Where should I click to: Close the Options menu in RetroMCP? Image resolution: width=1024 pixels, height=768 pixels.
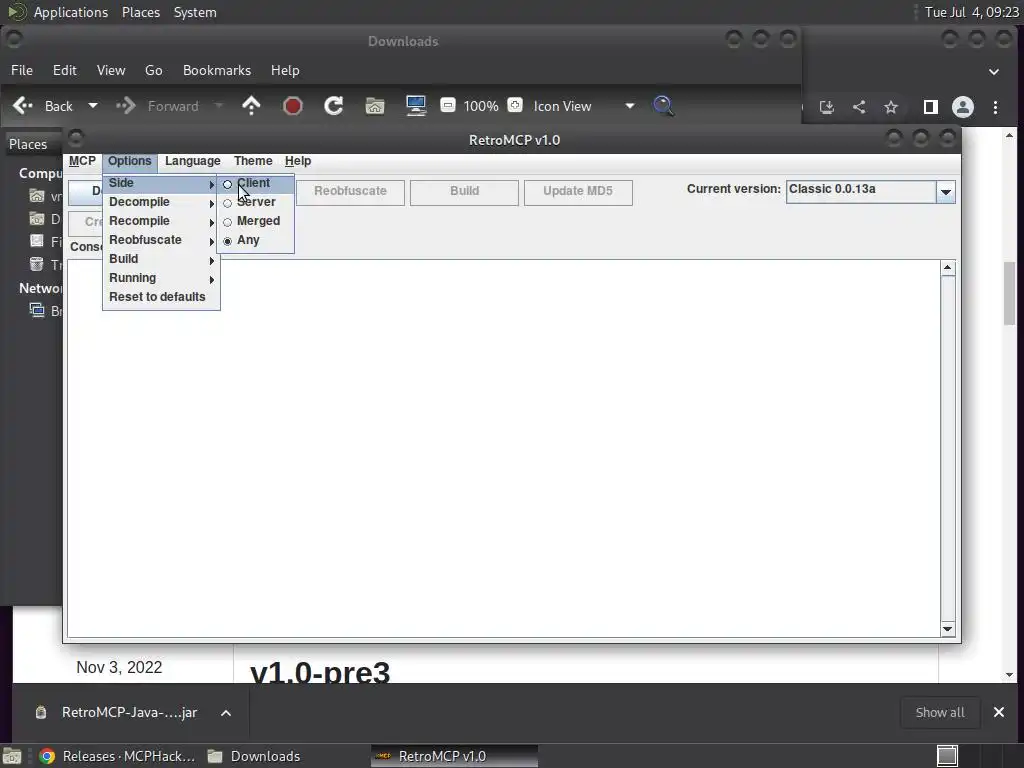click(129, 161)
